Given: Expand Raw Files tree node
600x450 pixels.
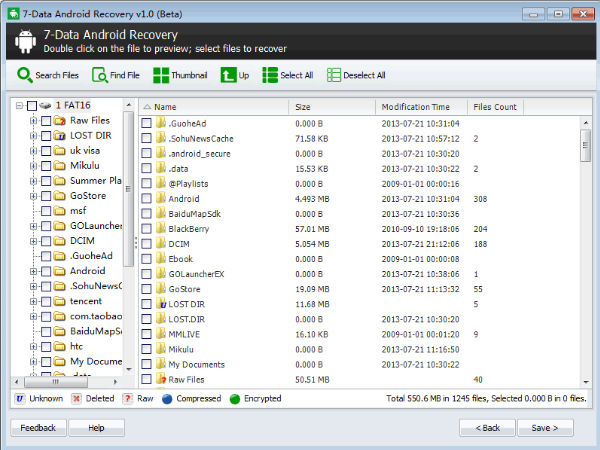Looking at the screenshot, I should 33,121.
